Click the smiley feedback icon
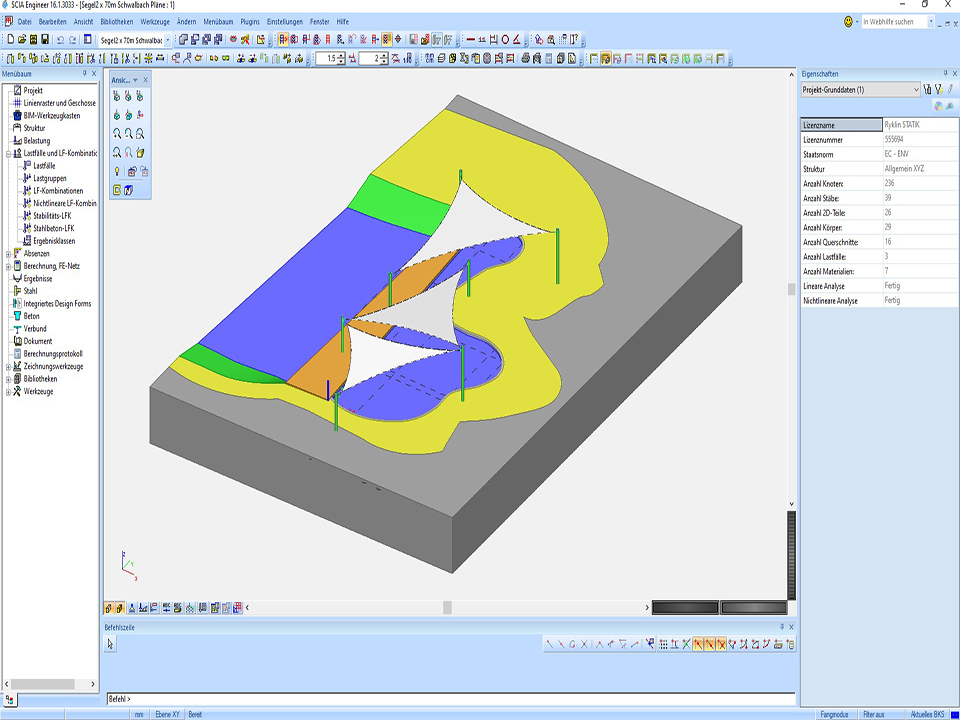The image size is (960, 720). [849, 21]
